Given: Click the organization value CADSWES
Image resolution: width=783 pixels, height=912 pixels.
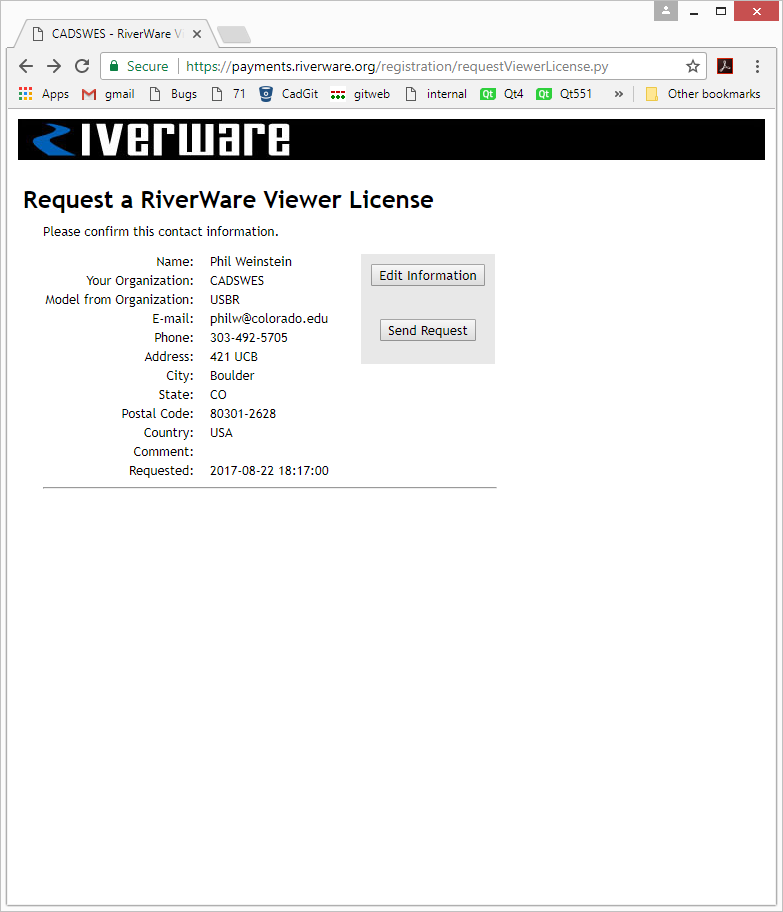Looking at the screenshot, I should click(237, 281).
